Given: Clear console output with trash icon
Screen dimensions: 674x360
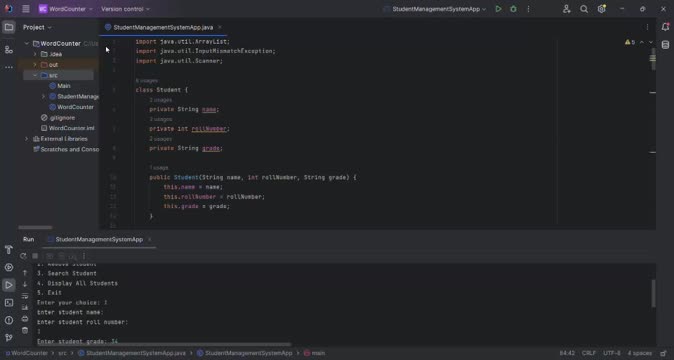Looking at the screenshot, I should (25, 330).
